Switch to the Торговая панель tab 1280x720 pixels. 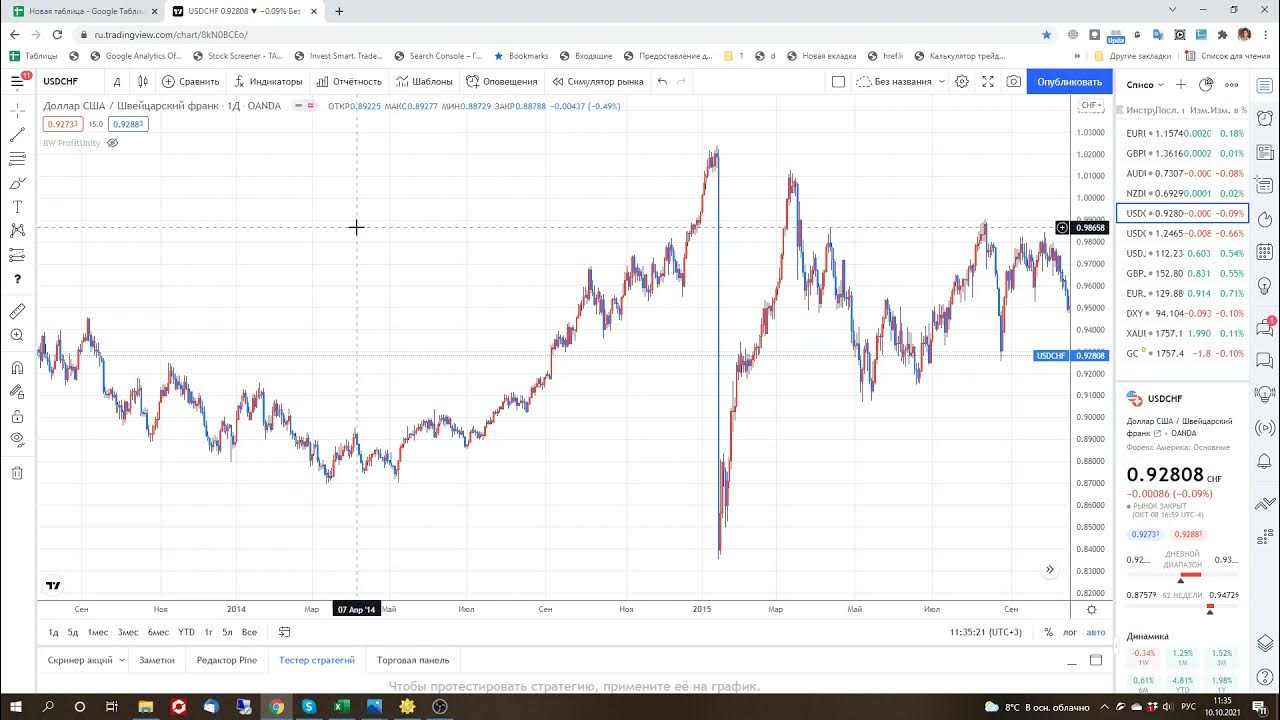click(413, 660)
